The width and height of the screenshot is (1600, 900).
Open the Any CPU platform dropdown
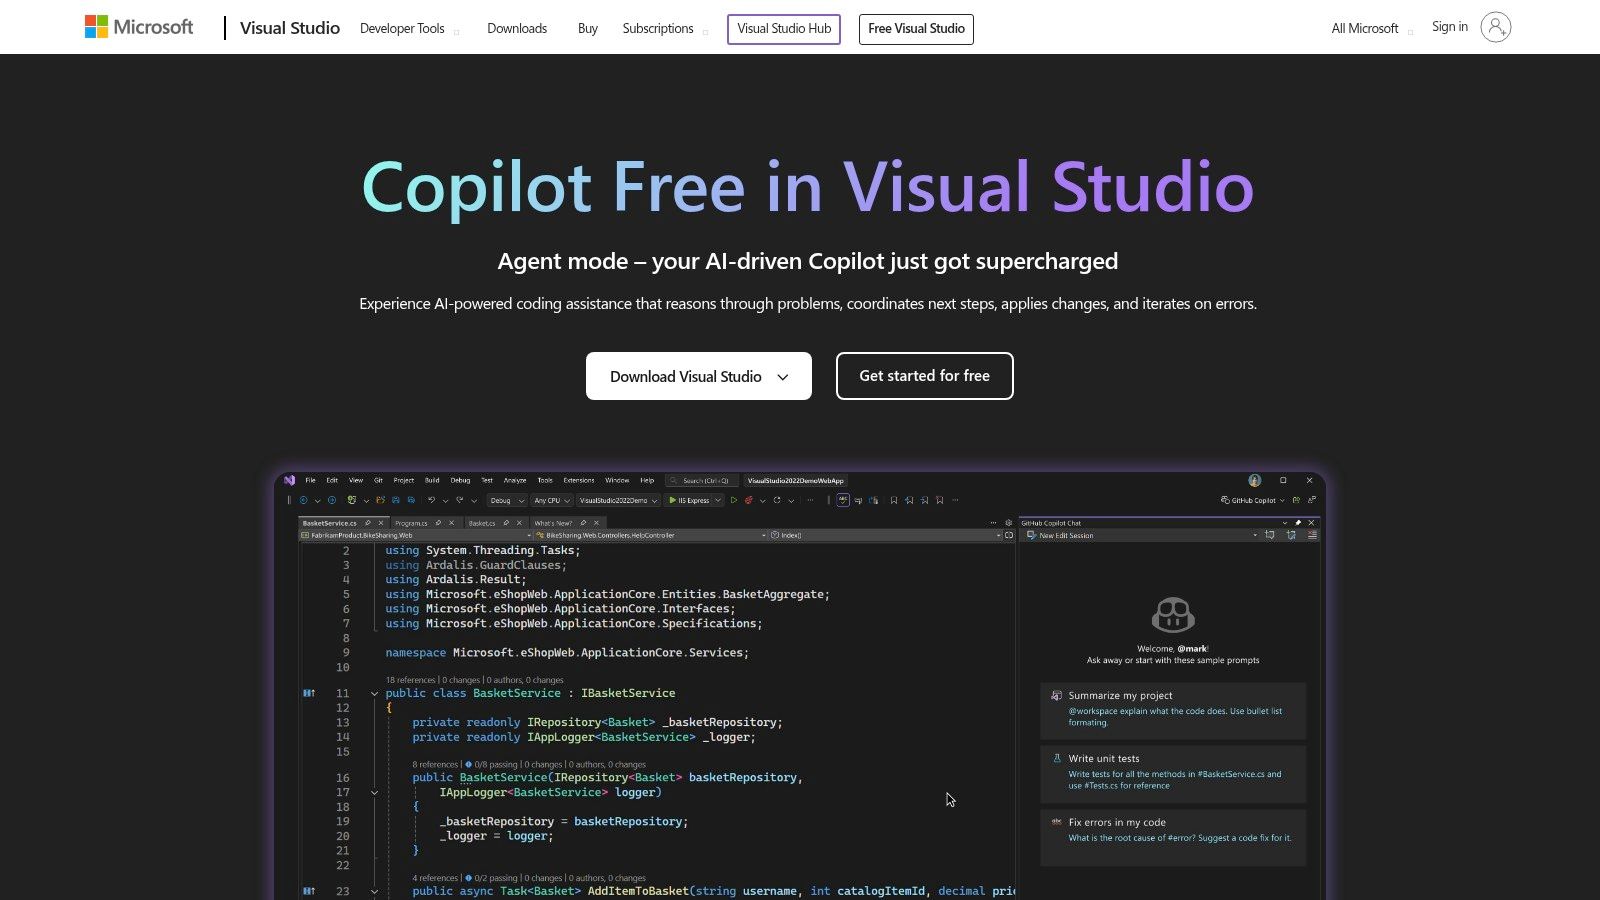(x=552, y=500)
